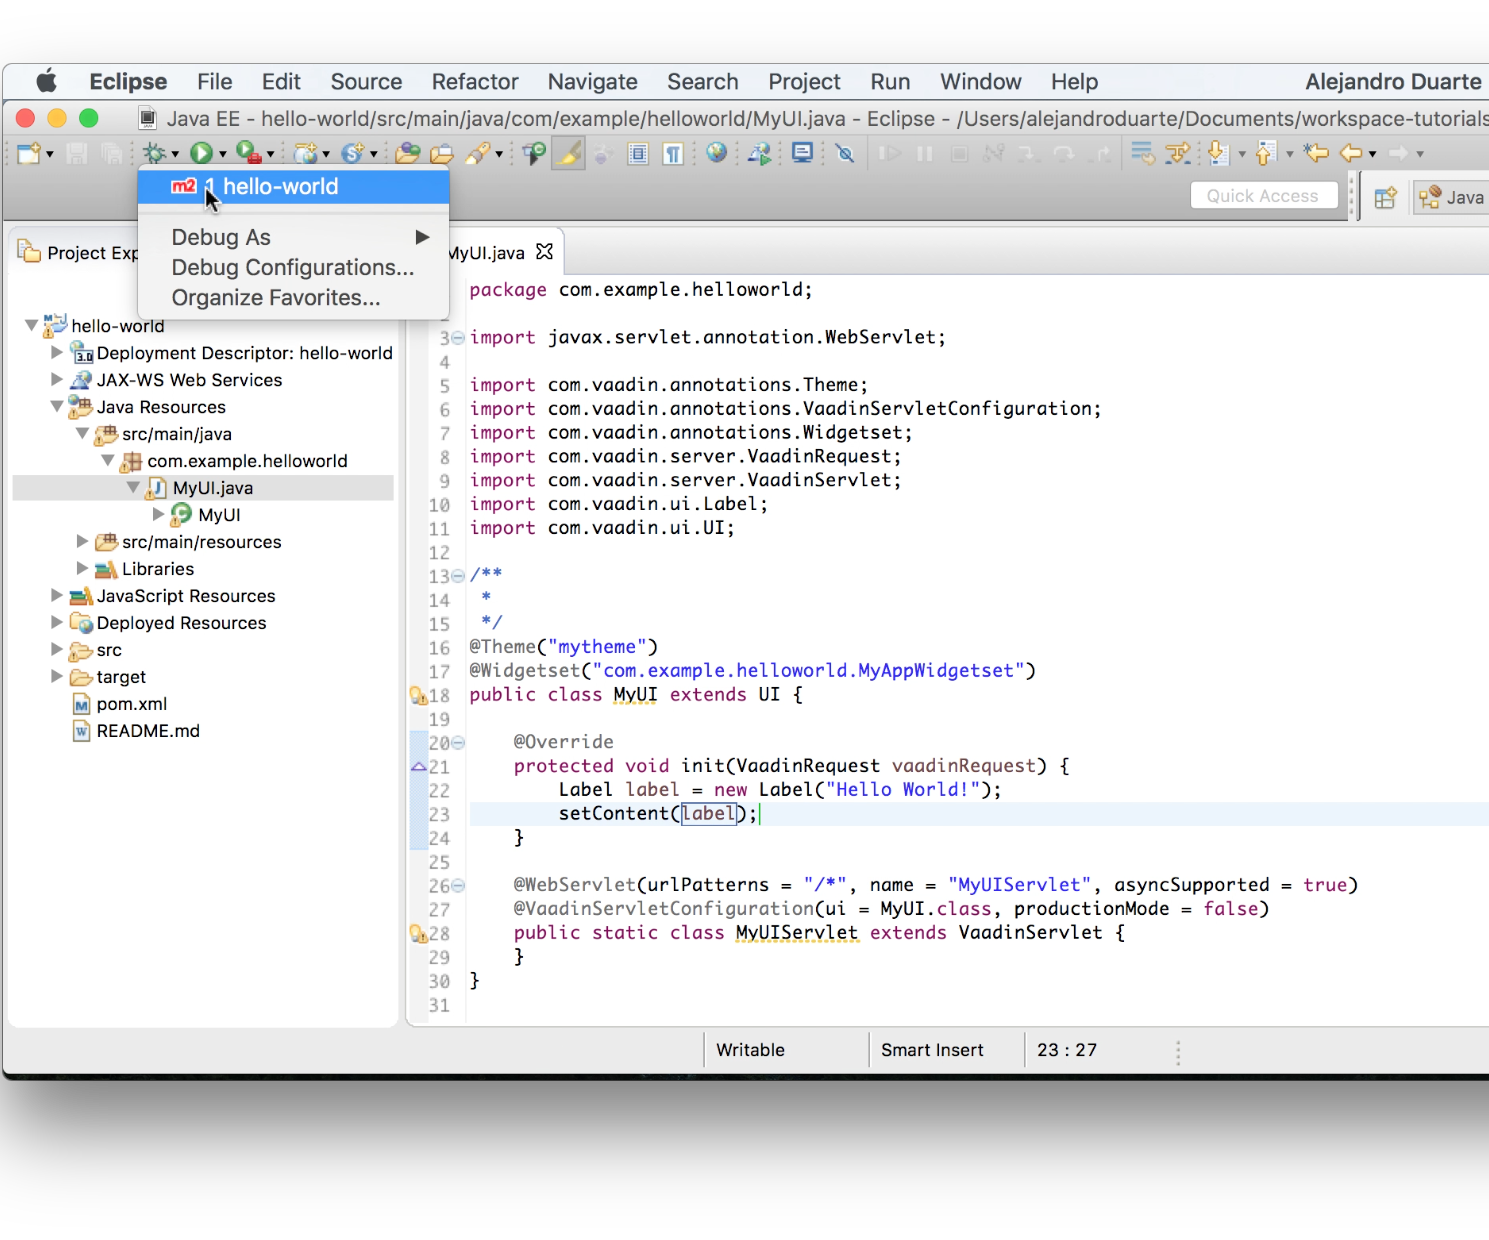The height and width of the screenshot is (1240, 1489).
Task: Open the Search dialog via the flashlight icon
Action: coord(479,153)
